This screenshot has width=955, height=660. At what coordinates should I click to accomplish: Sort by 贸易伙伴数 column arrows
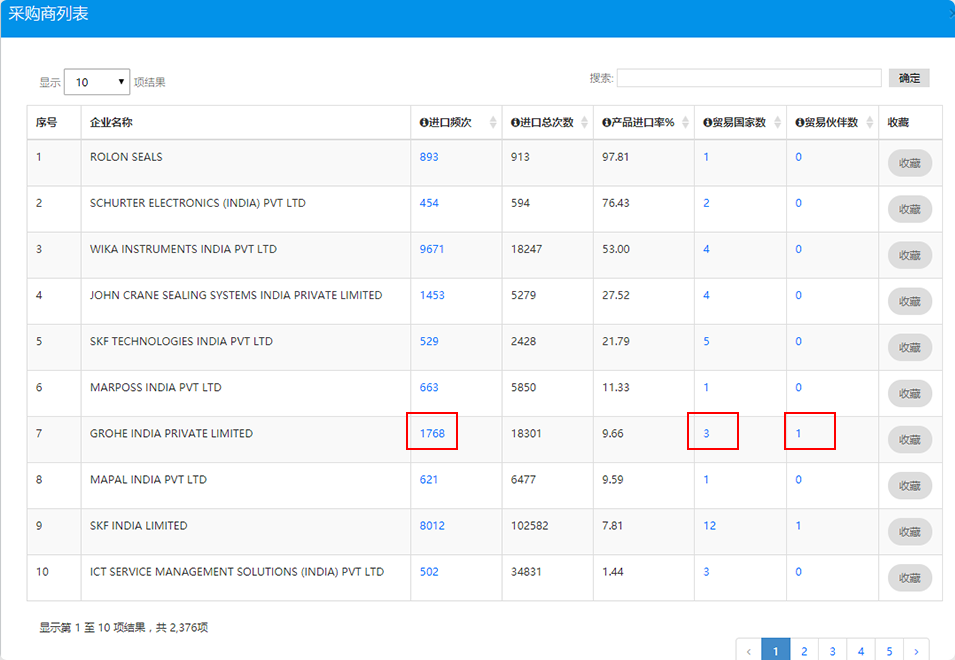(869, 122)
